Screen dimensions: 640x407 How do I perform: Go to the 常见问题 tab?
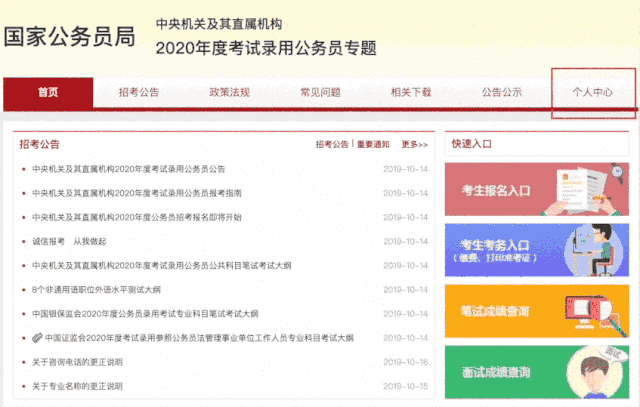tap(320, 92)
